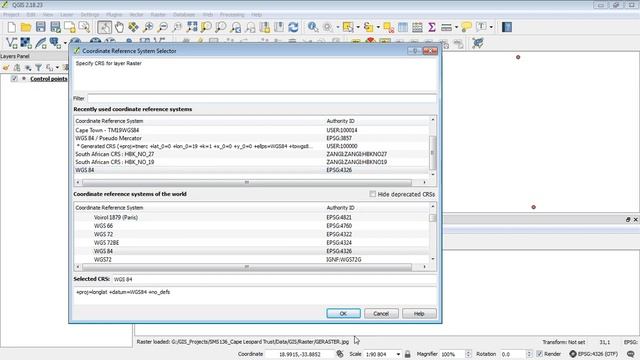This screenshot has width=640, height=360.
Task: Open the composer manager
Action: pyautogui.click(x=84, y=27)
